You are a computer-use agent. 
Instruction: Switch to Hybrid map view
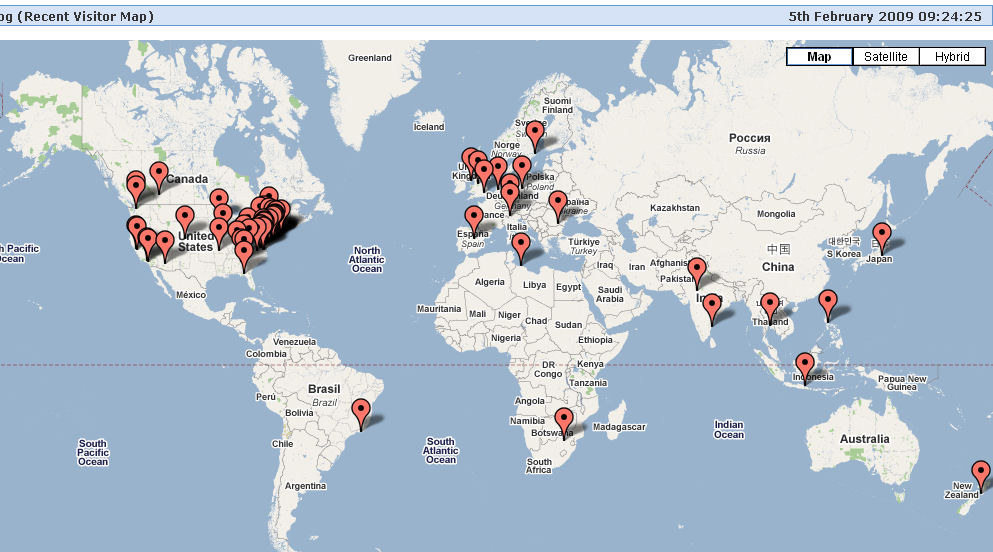click(x=952, y=57)
